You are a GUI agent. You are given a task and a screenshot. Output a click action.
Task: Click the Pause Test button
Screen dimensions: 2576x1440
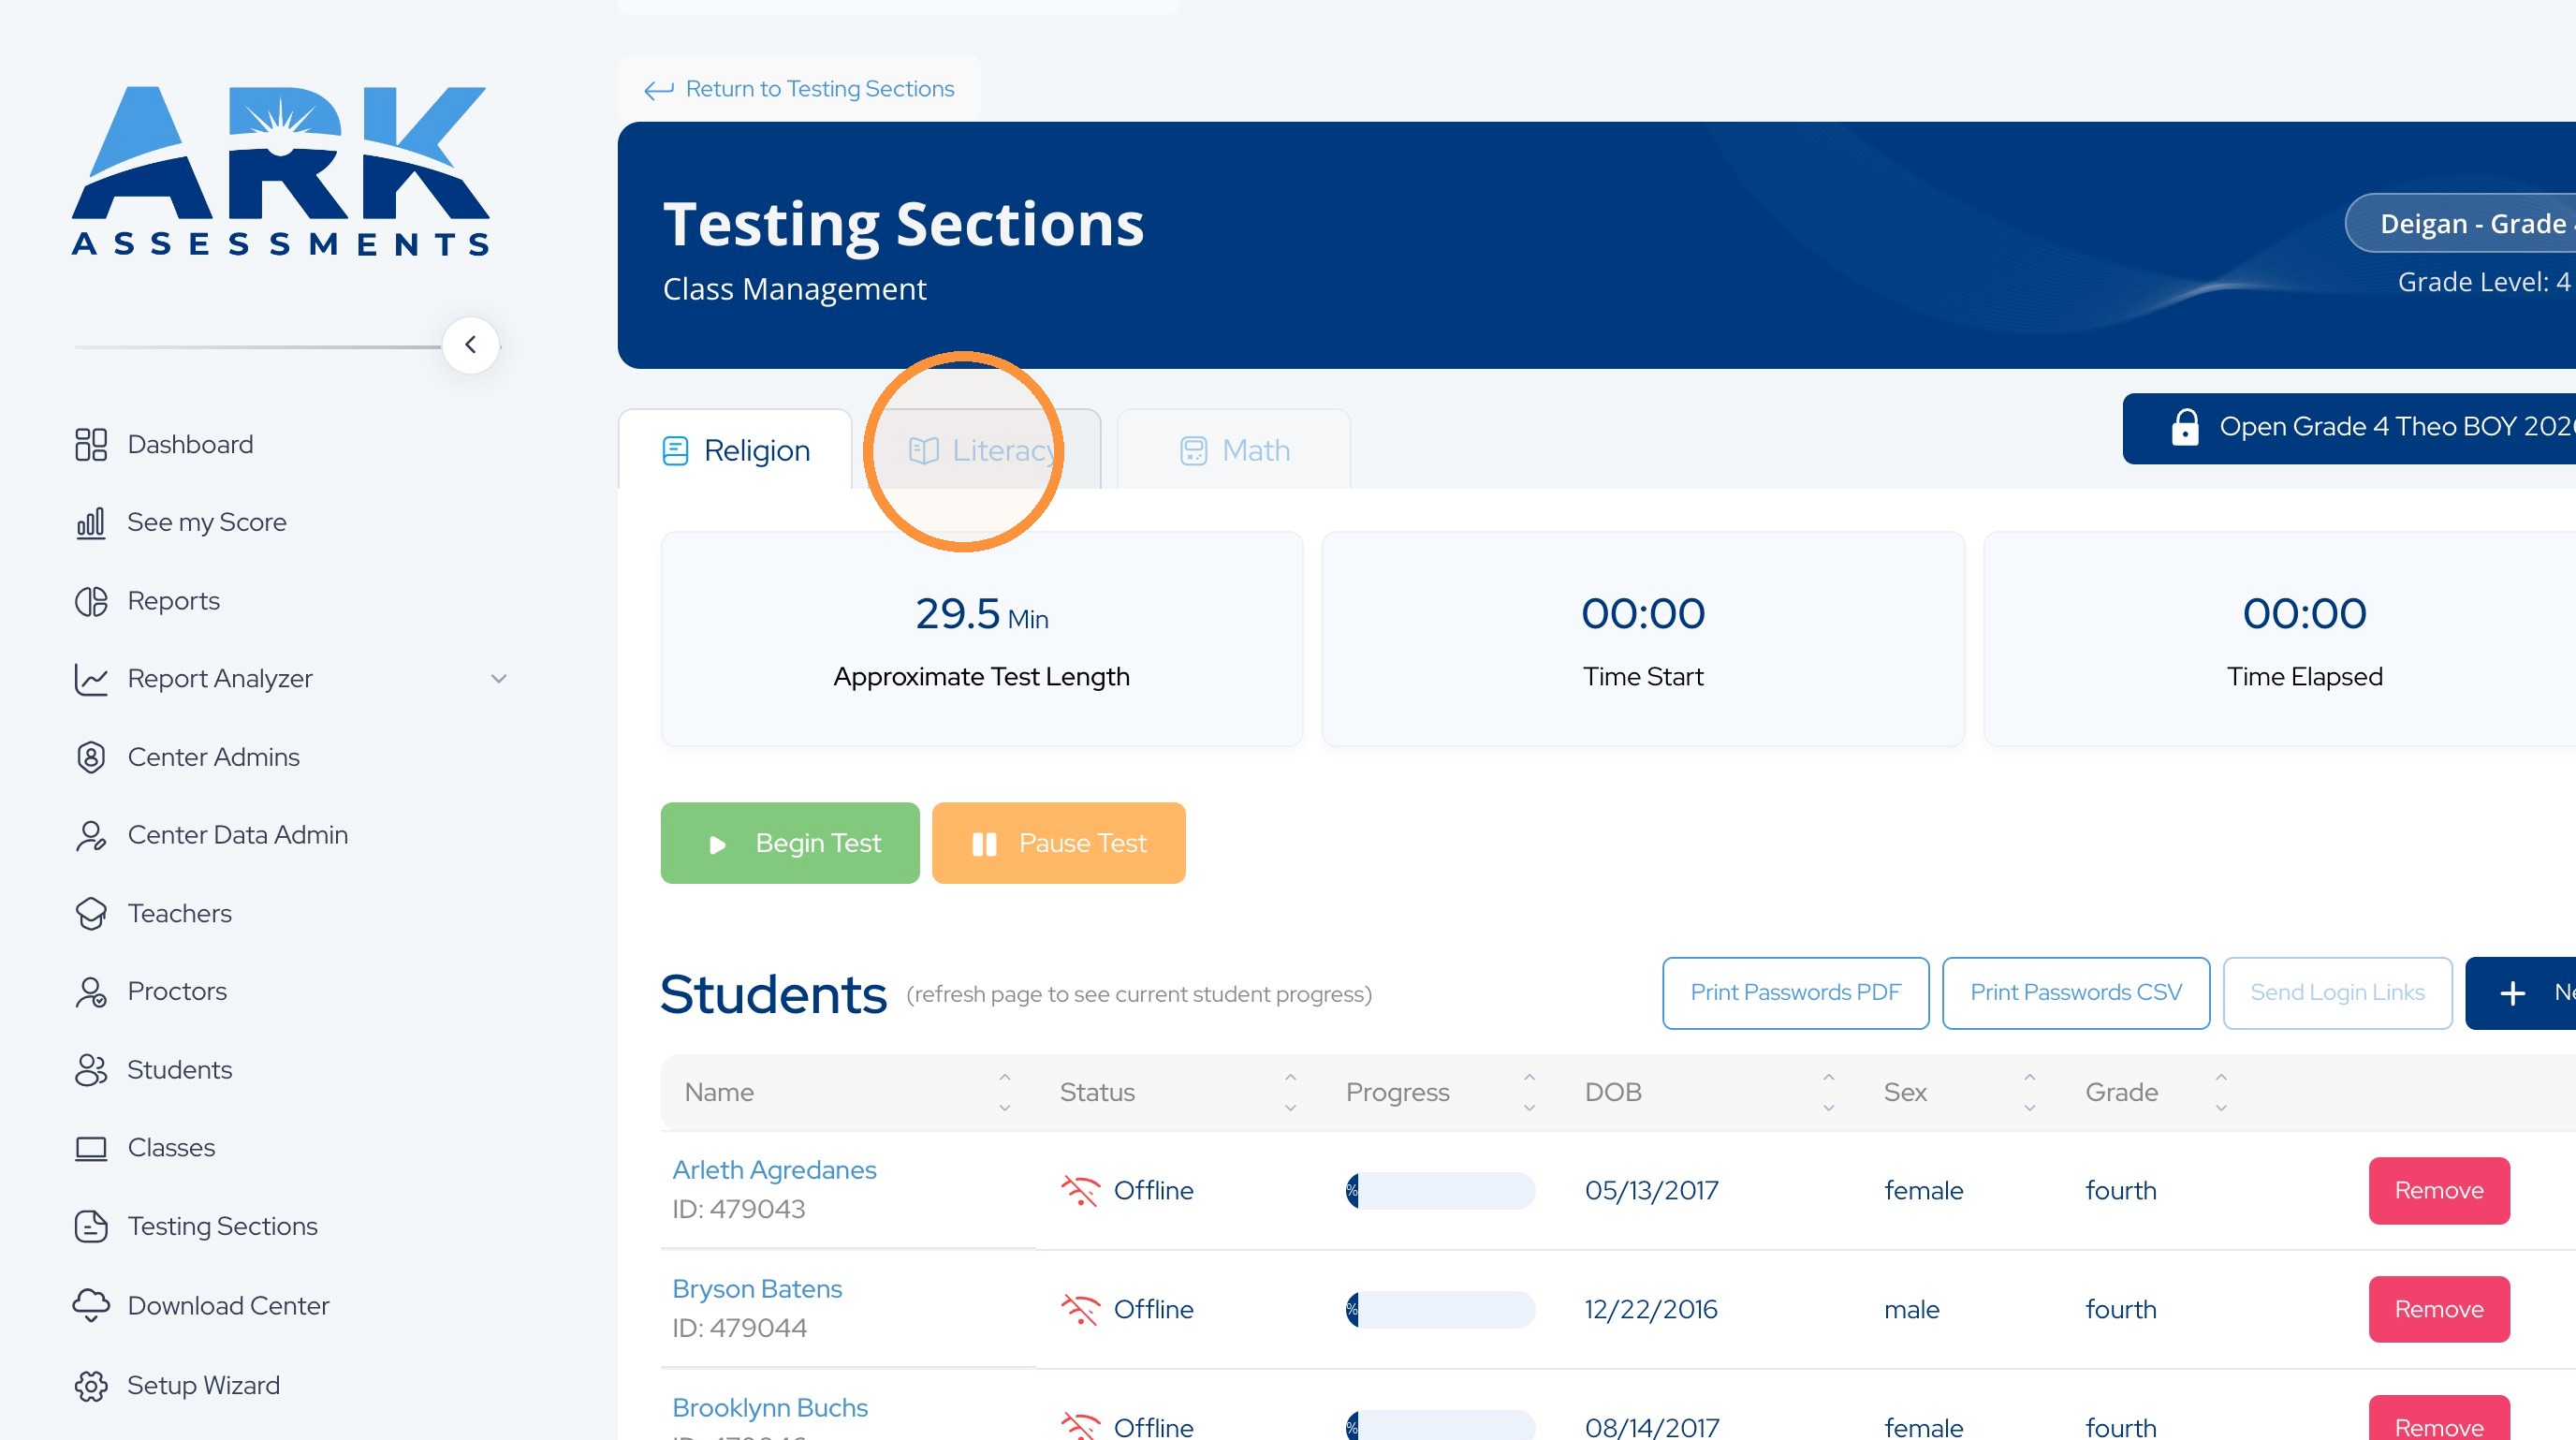pyautogui.click(x=1058, y=843)
